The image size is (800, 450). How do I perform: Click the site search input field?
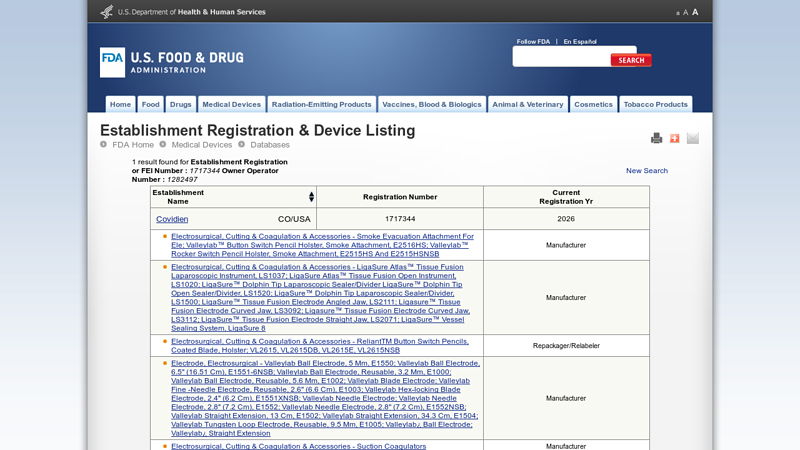coord(562,57)
